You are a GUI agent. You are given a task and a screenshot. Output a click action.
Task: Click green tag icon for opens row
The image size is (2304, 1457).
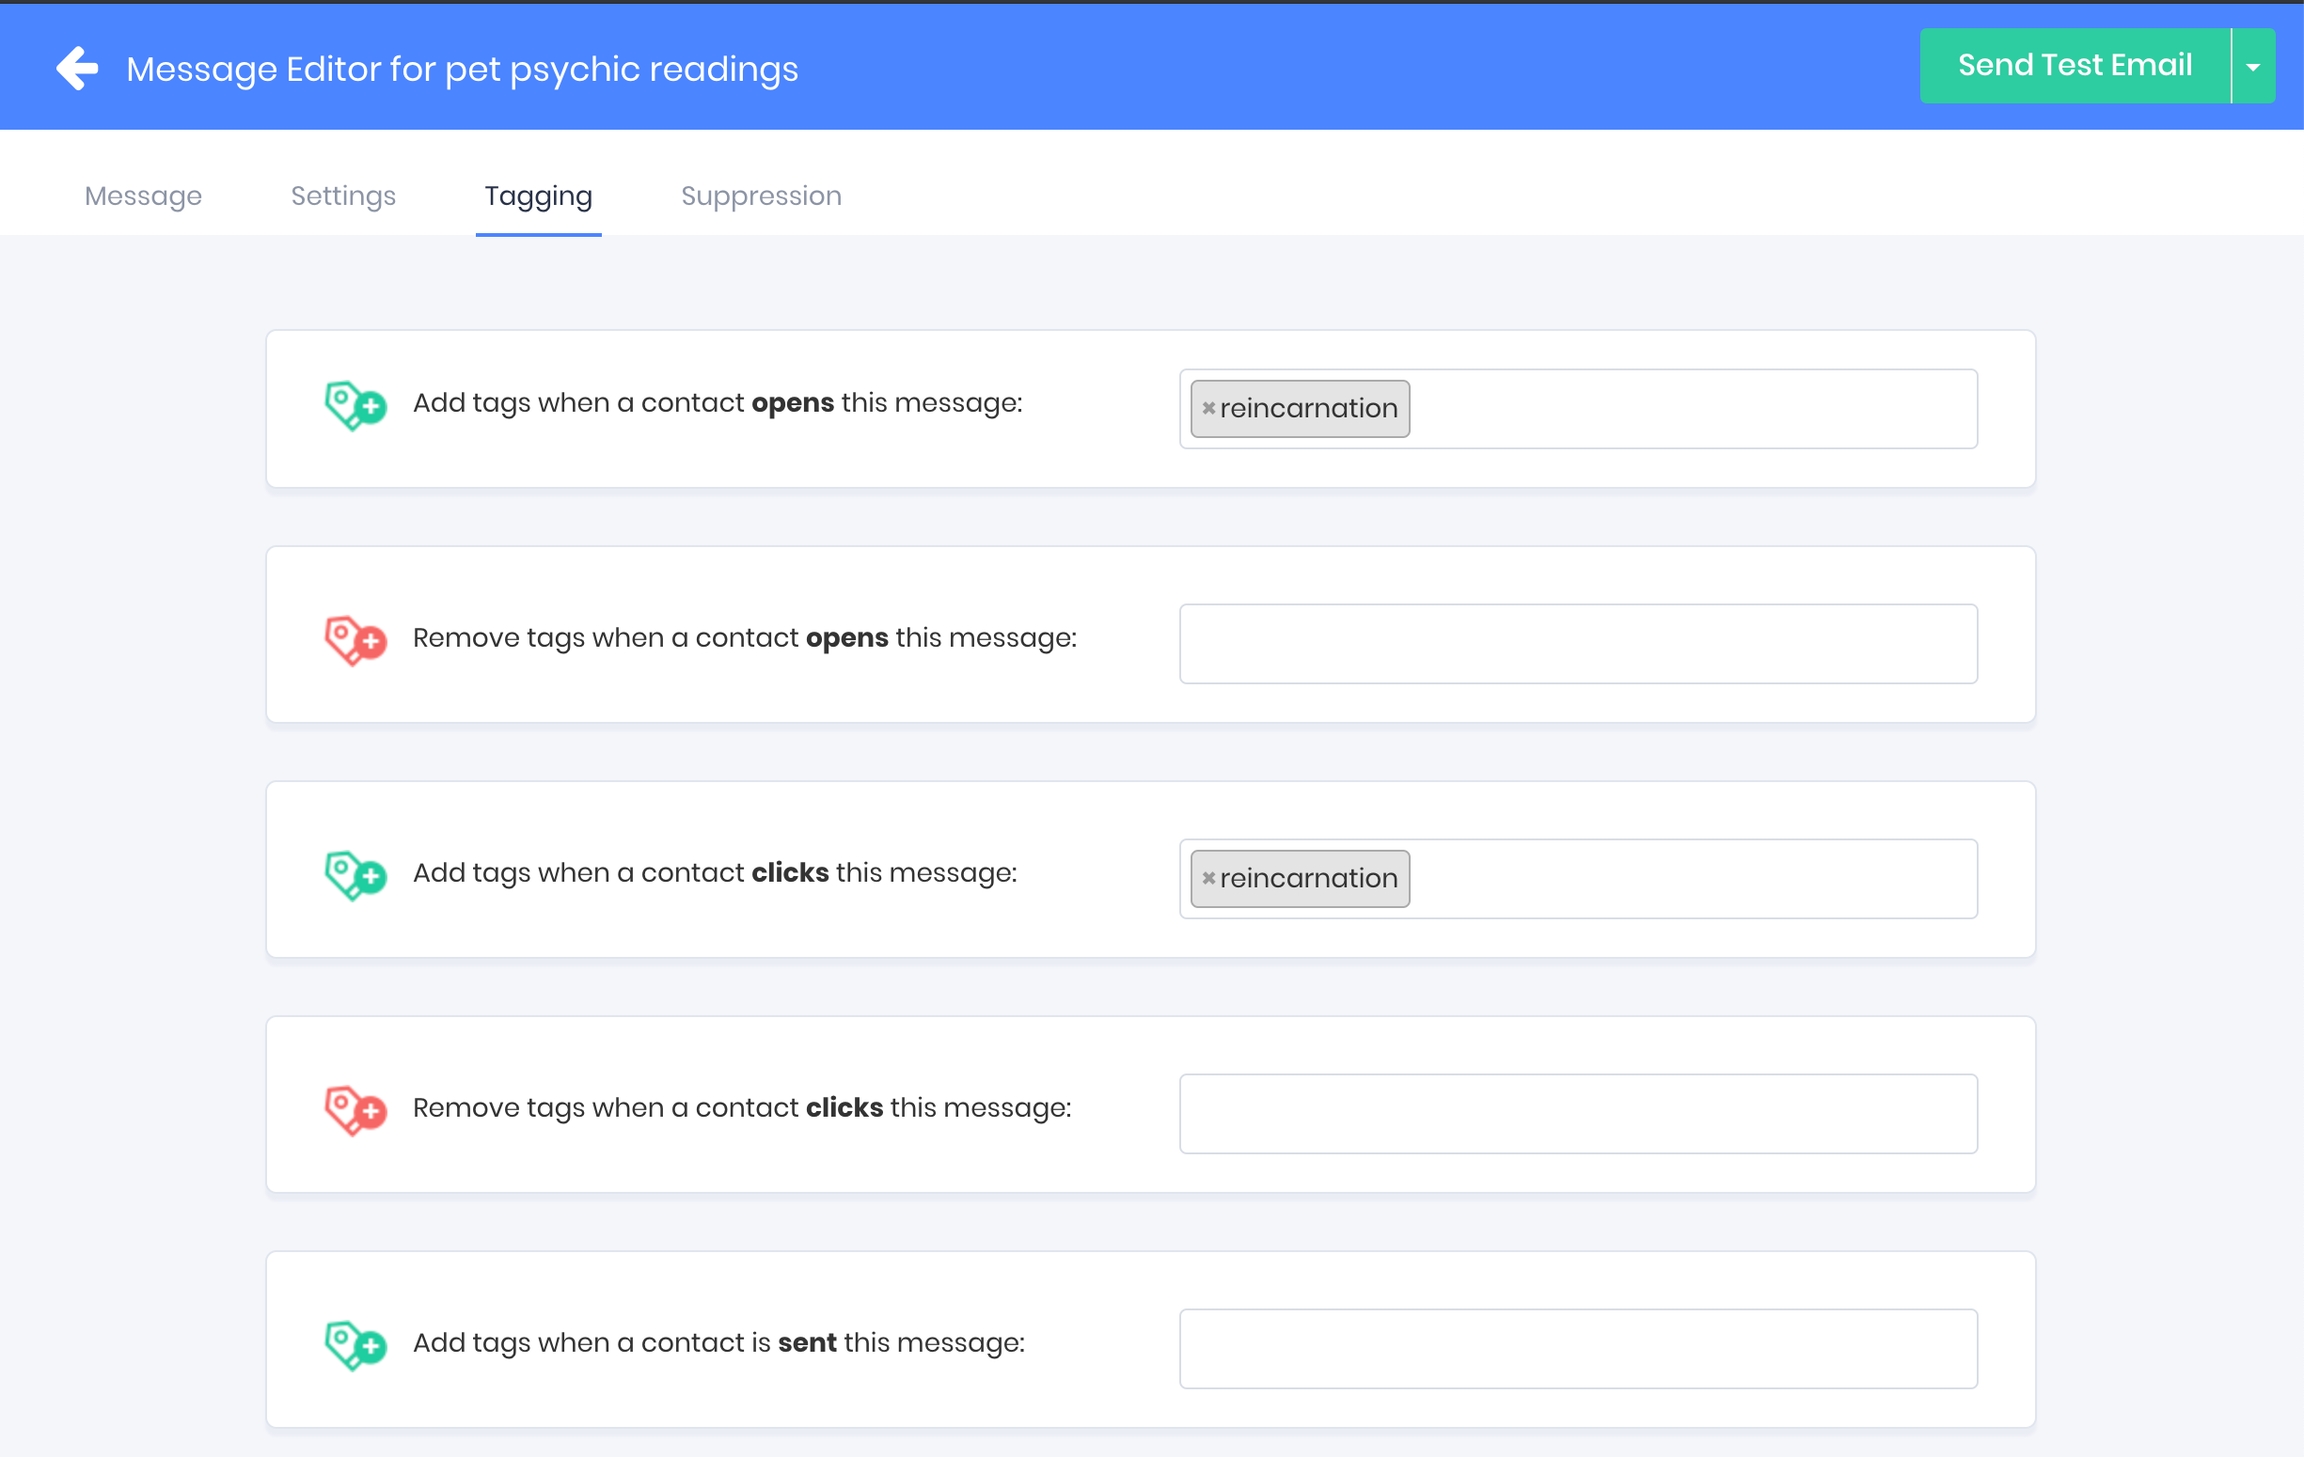[355, 405]
